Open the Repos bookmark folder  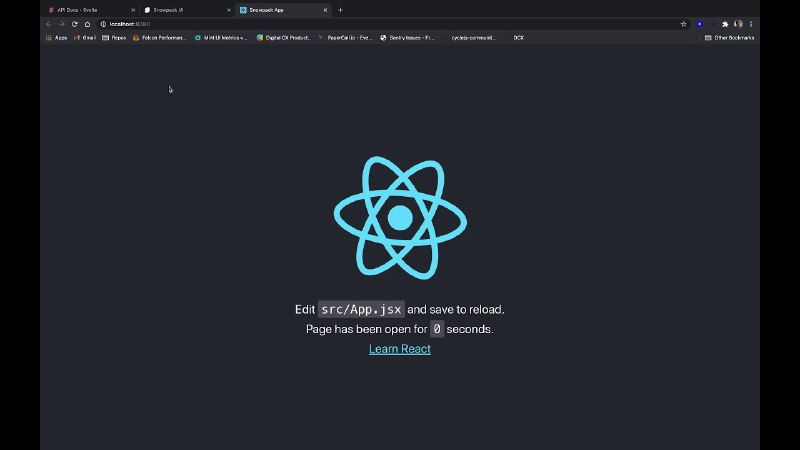pos(114,38)
